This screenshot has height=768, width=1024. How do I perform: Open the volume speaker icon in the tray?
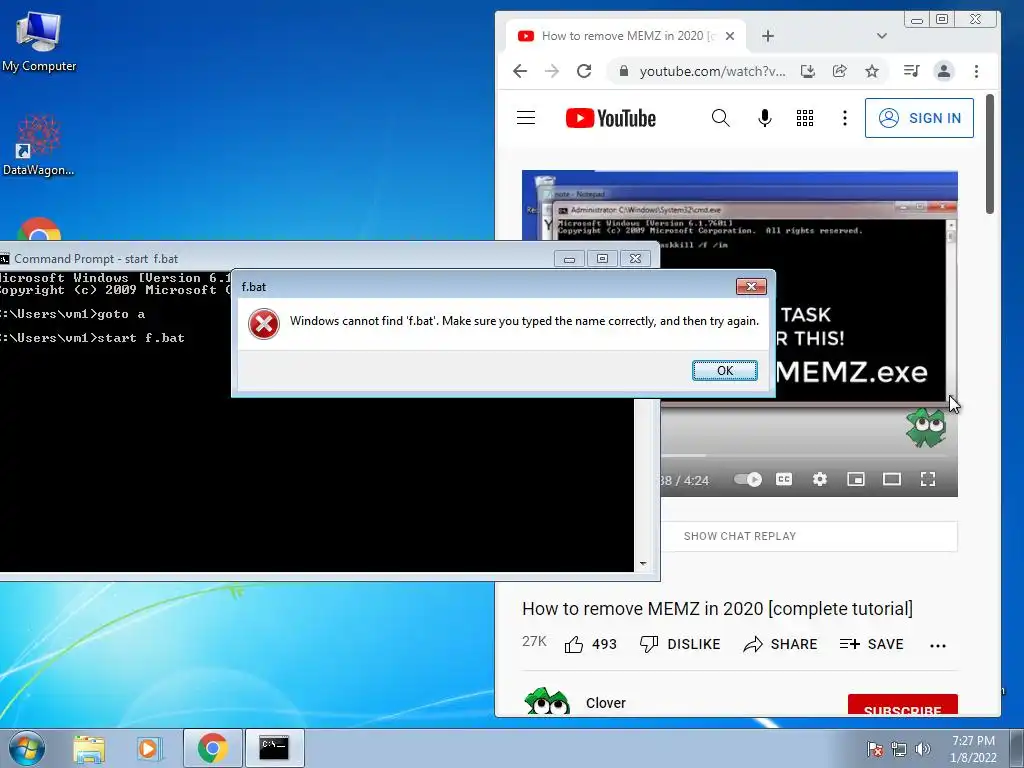pos(922,749)
